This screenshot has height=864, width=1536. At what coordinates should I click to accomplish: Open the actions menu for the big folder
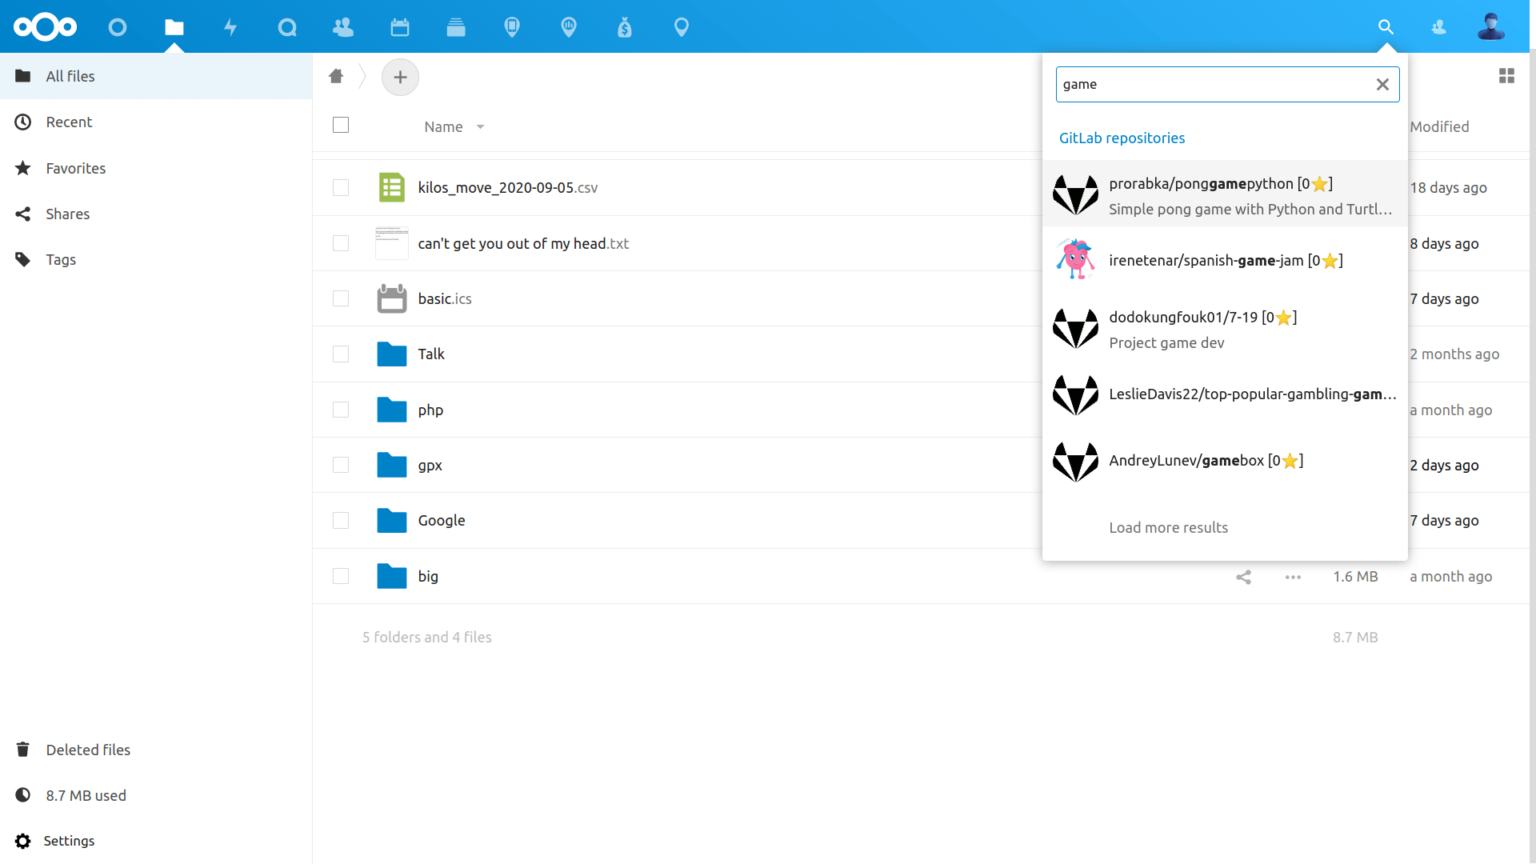[x=1292, y=577]
